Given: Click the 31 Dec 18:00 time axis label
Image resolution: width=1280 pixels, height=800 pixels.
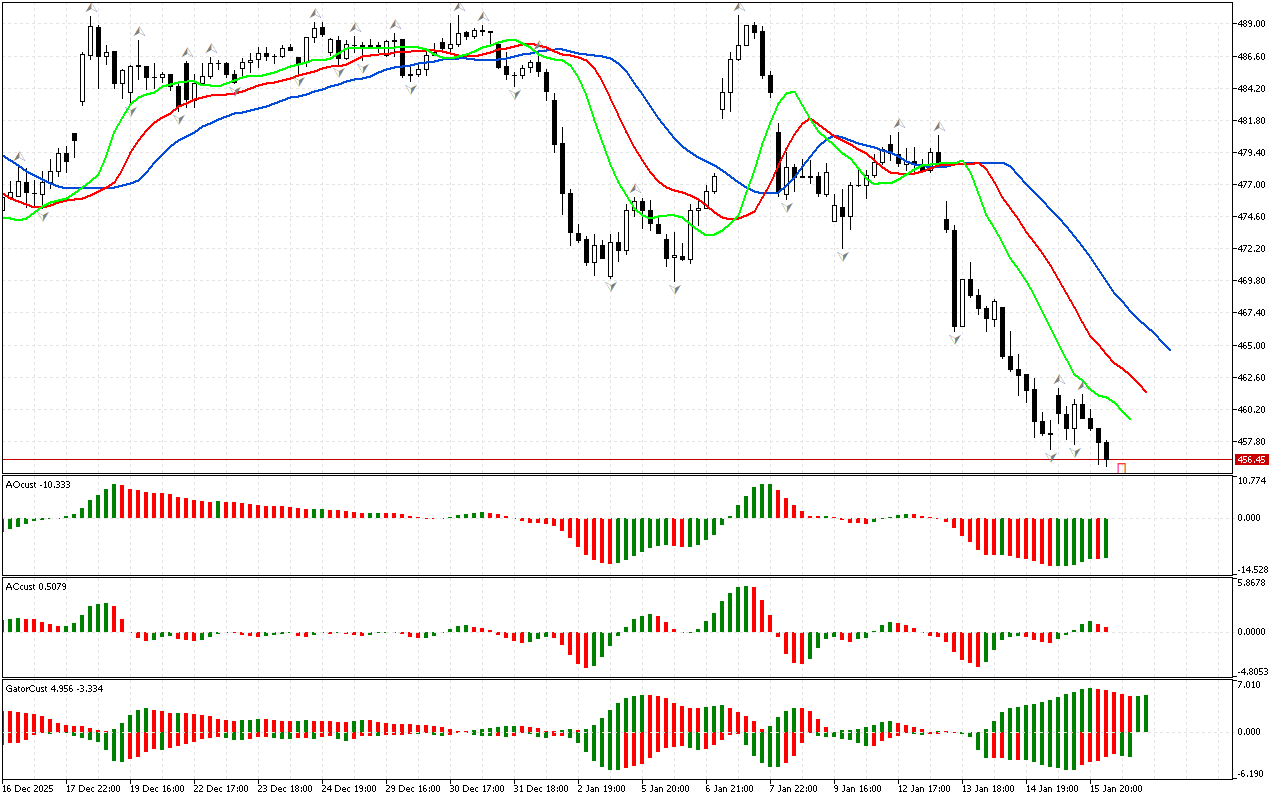Looking at the screenshot, I should [x=541, y=788].
